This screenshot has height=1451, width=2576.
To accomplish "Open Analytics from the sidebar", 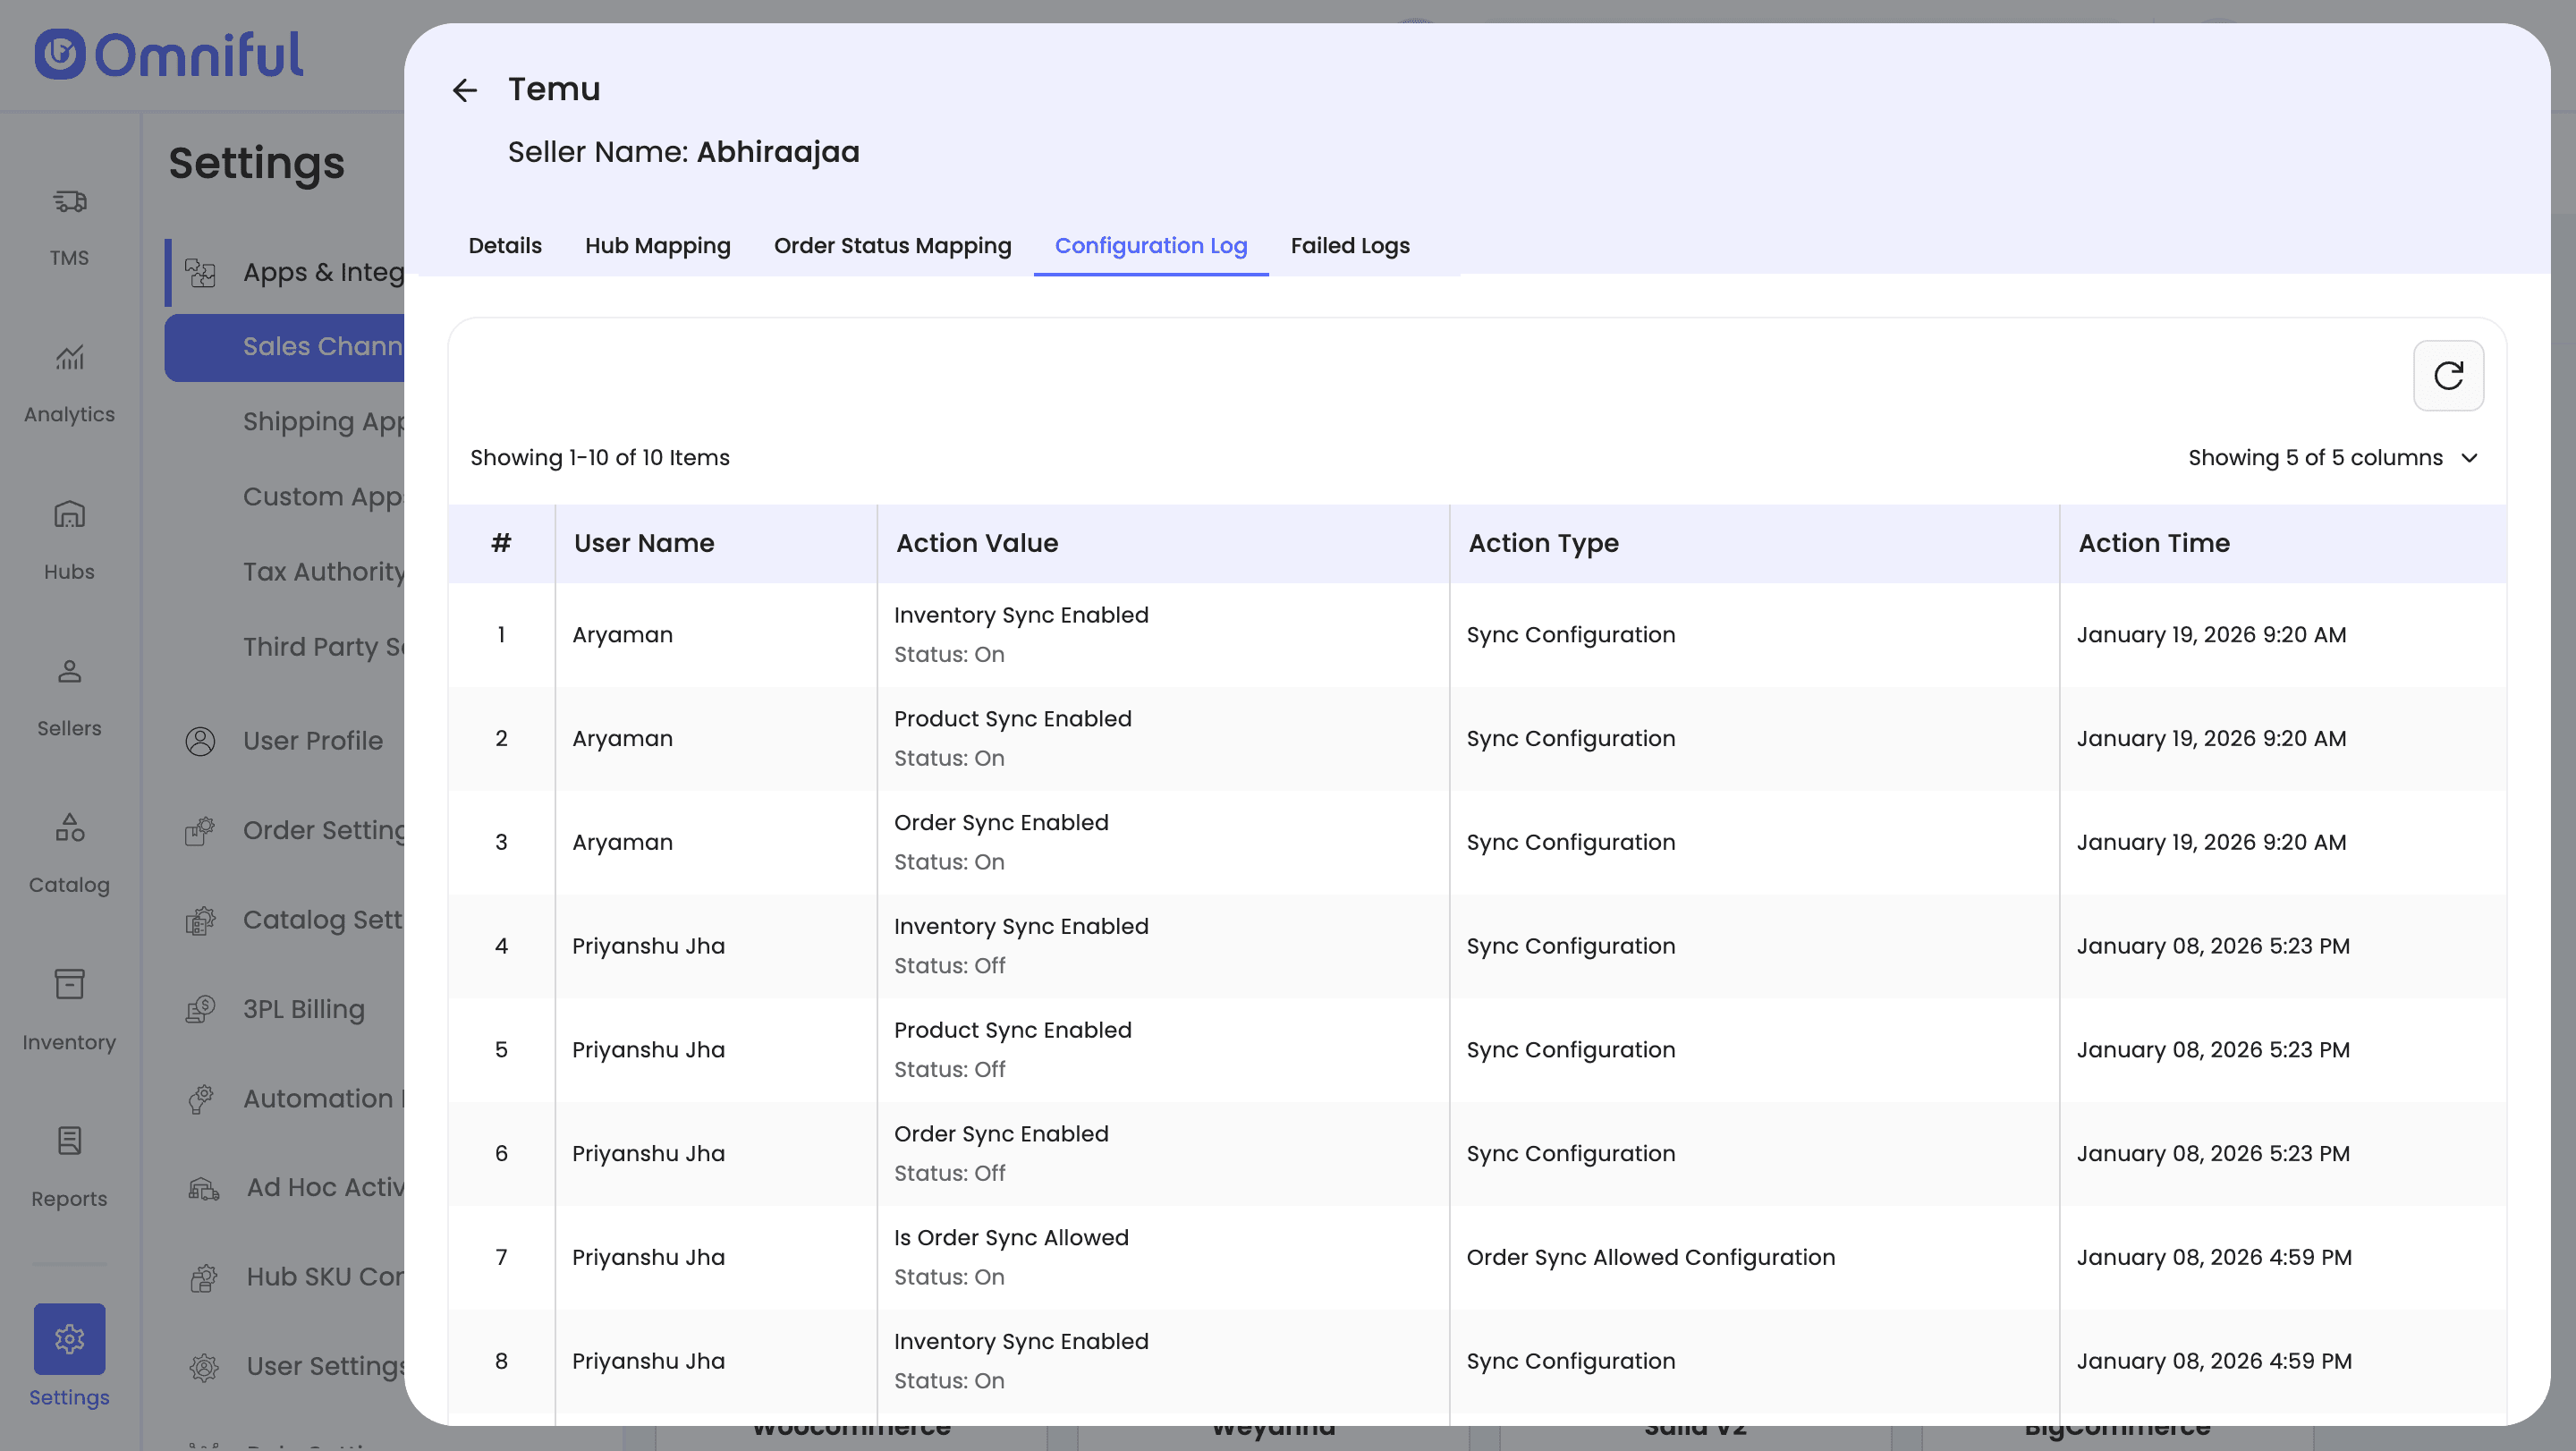I will (x=69, y=358).
